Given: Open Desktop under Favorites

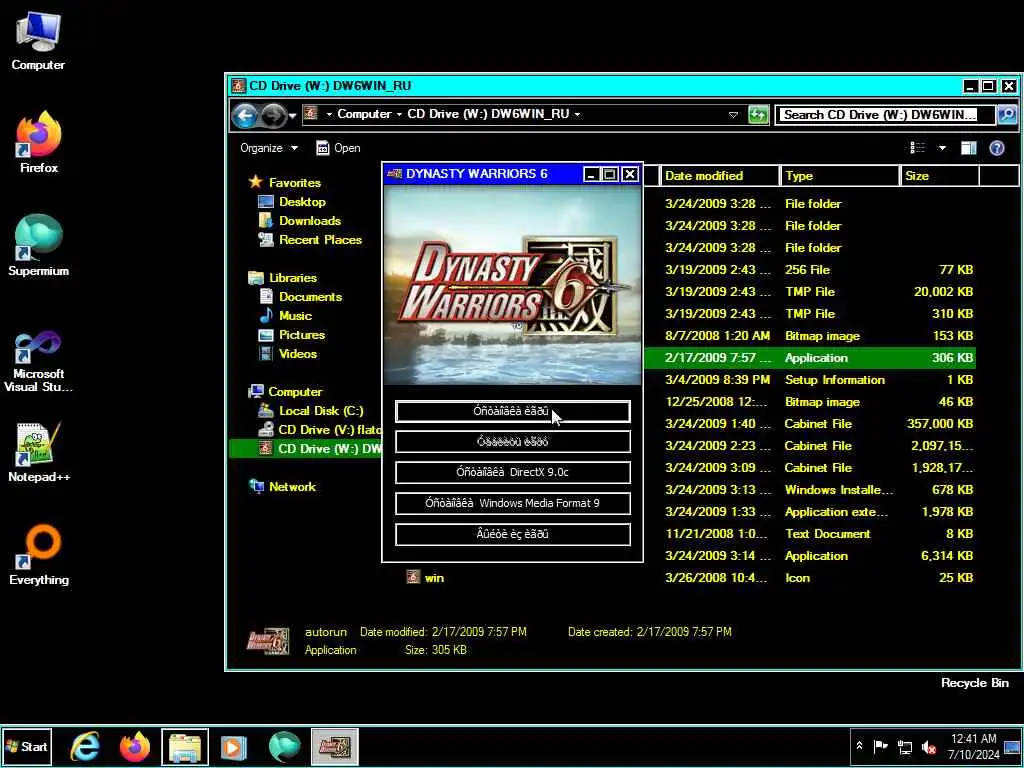Looking at the screenshot, I should [x=302, y=202].
